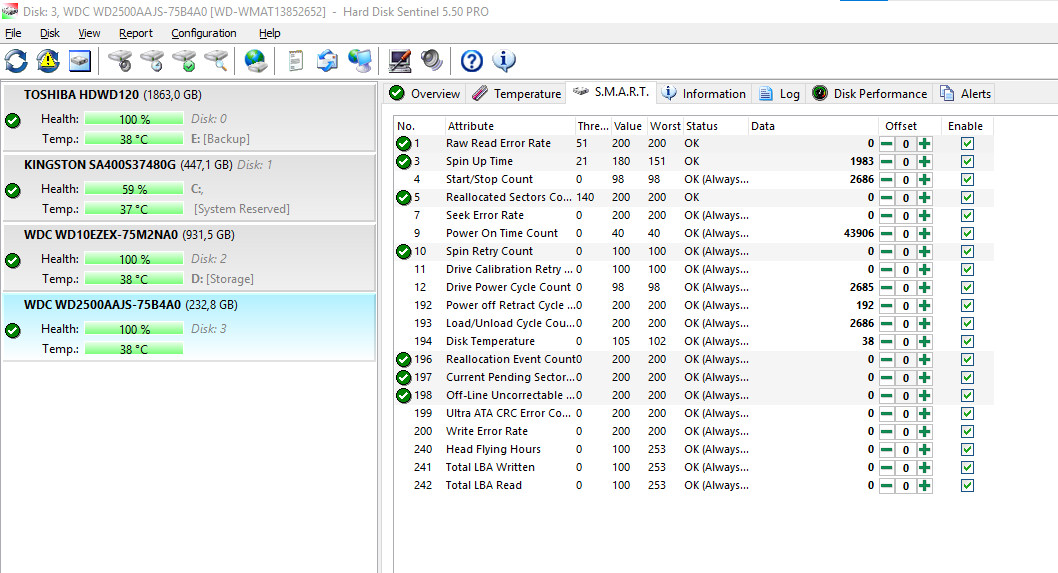1058x573 pixels.
Task: Increase offset for Spin Up Time
Action: pyautogui.click(x=924, y=162)
